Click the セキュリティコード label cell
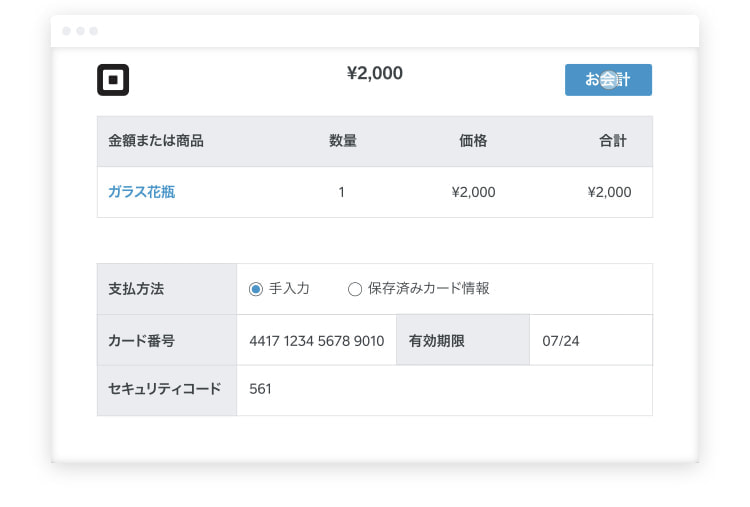The image size is (750, 507). click(x=164, y=389)
